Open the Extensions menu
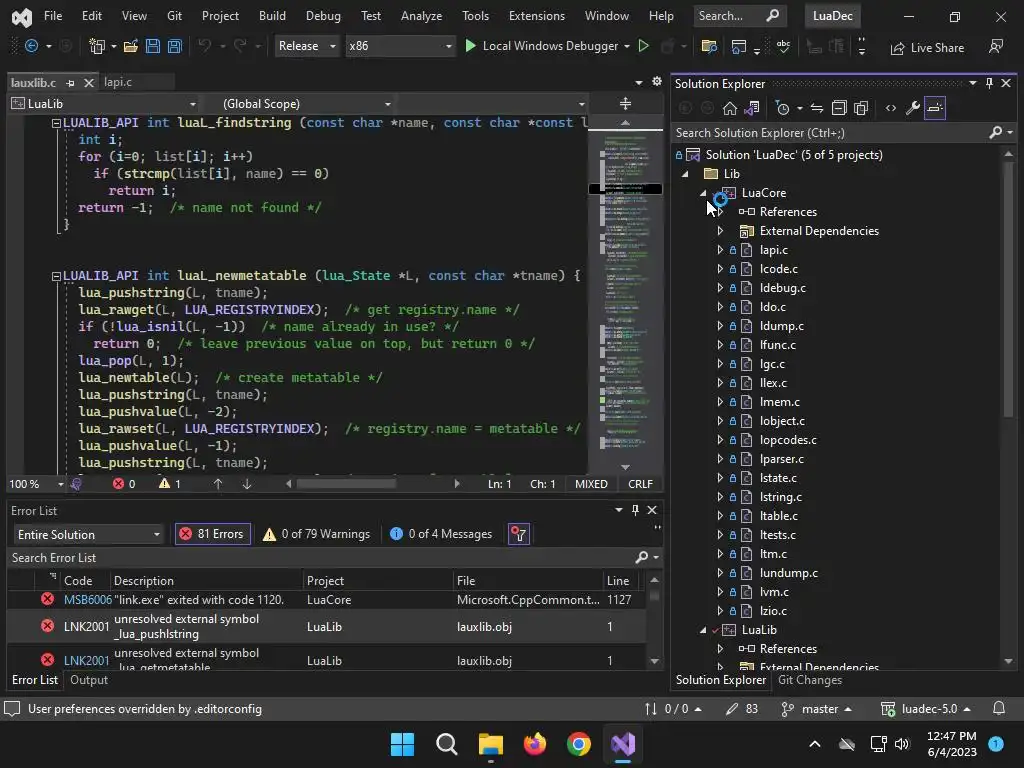This screenshot has width=1024, height=768. tap(537, 16)
